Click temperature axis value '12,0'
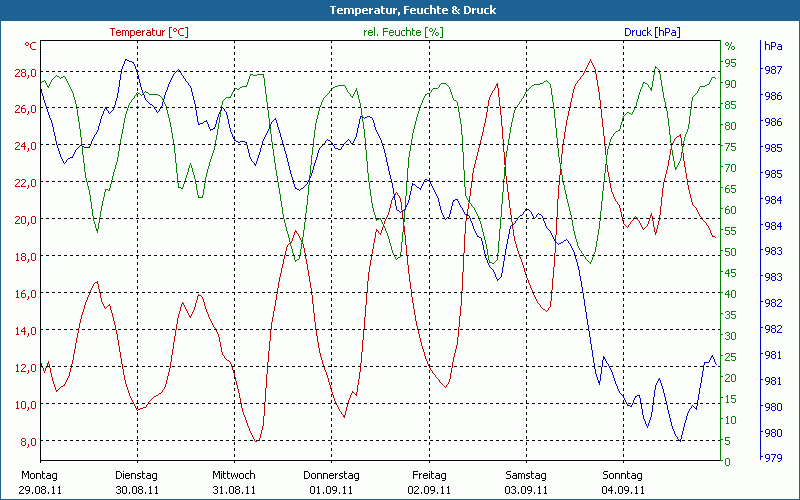 (26, 368)
